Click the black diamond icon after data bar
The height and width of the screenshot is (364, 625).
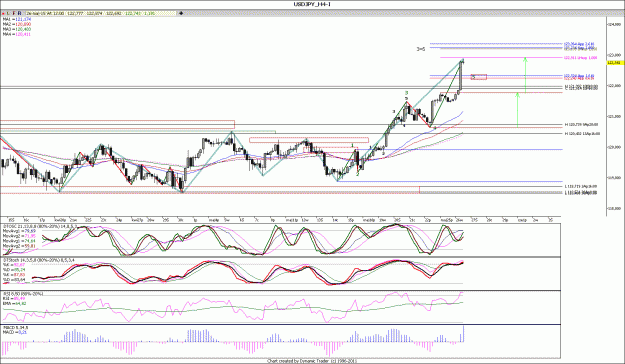coord(181,13)
